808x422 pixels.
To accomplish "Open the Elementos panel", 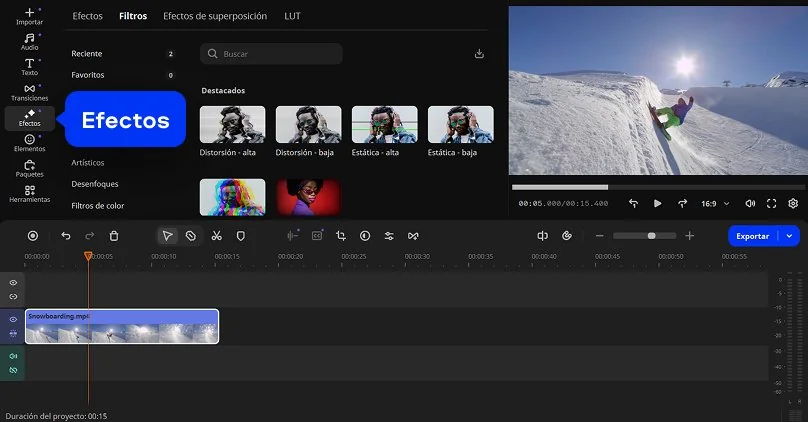I will click(x=29, y=143).
